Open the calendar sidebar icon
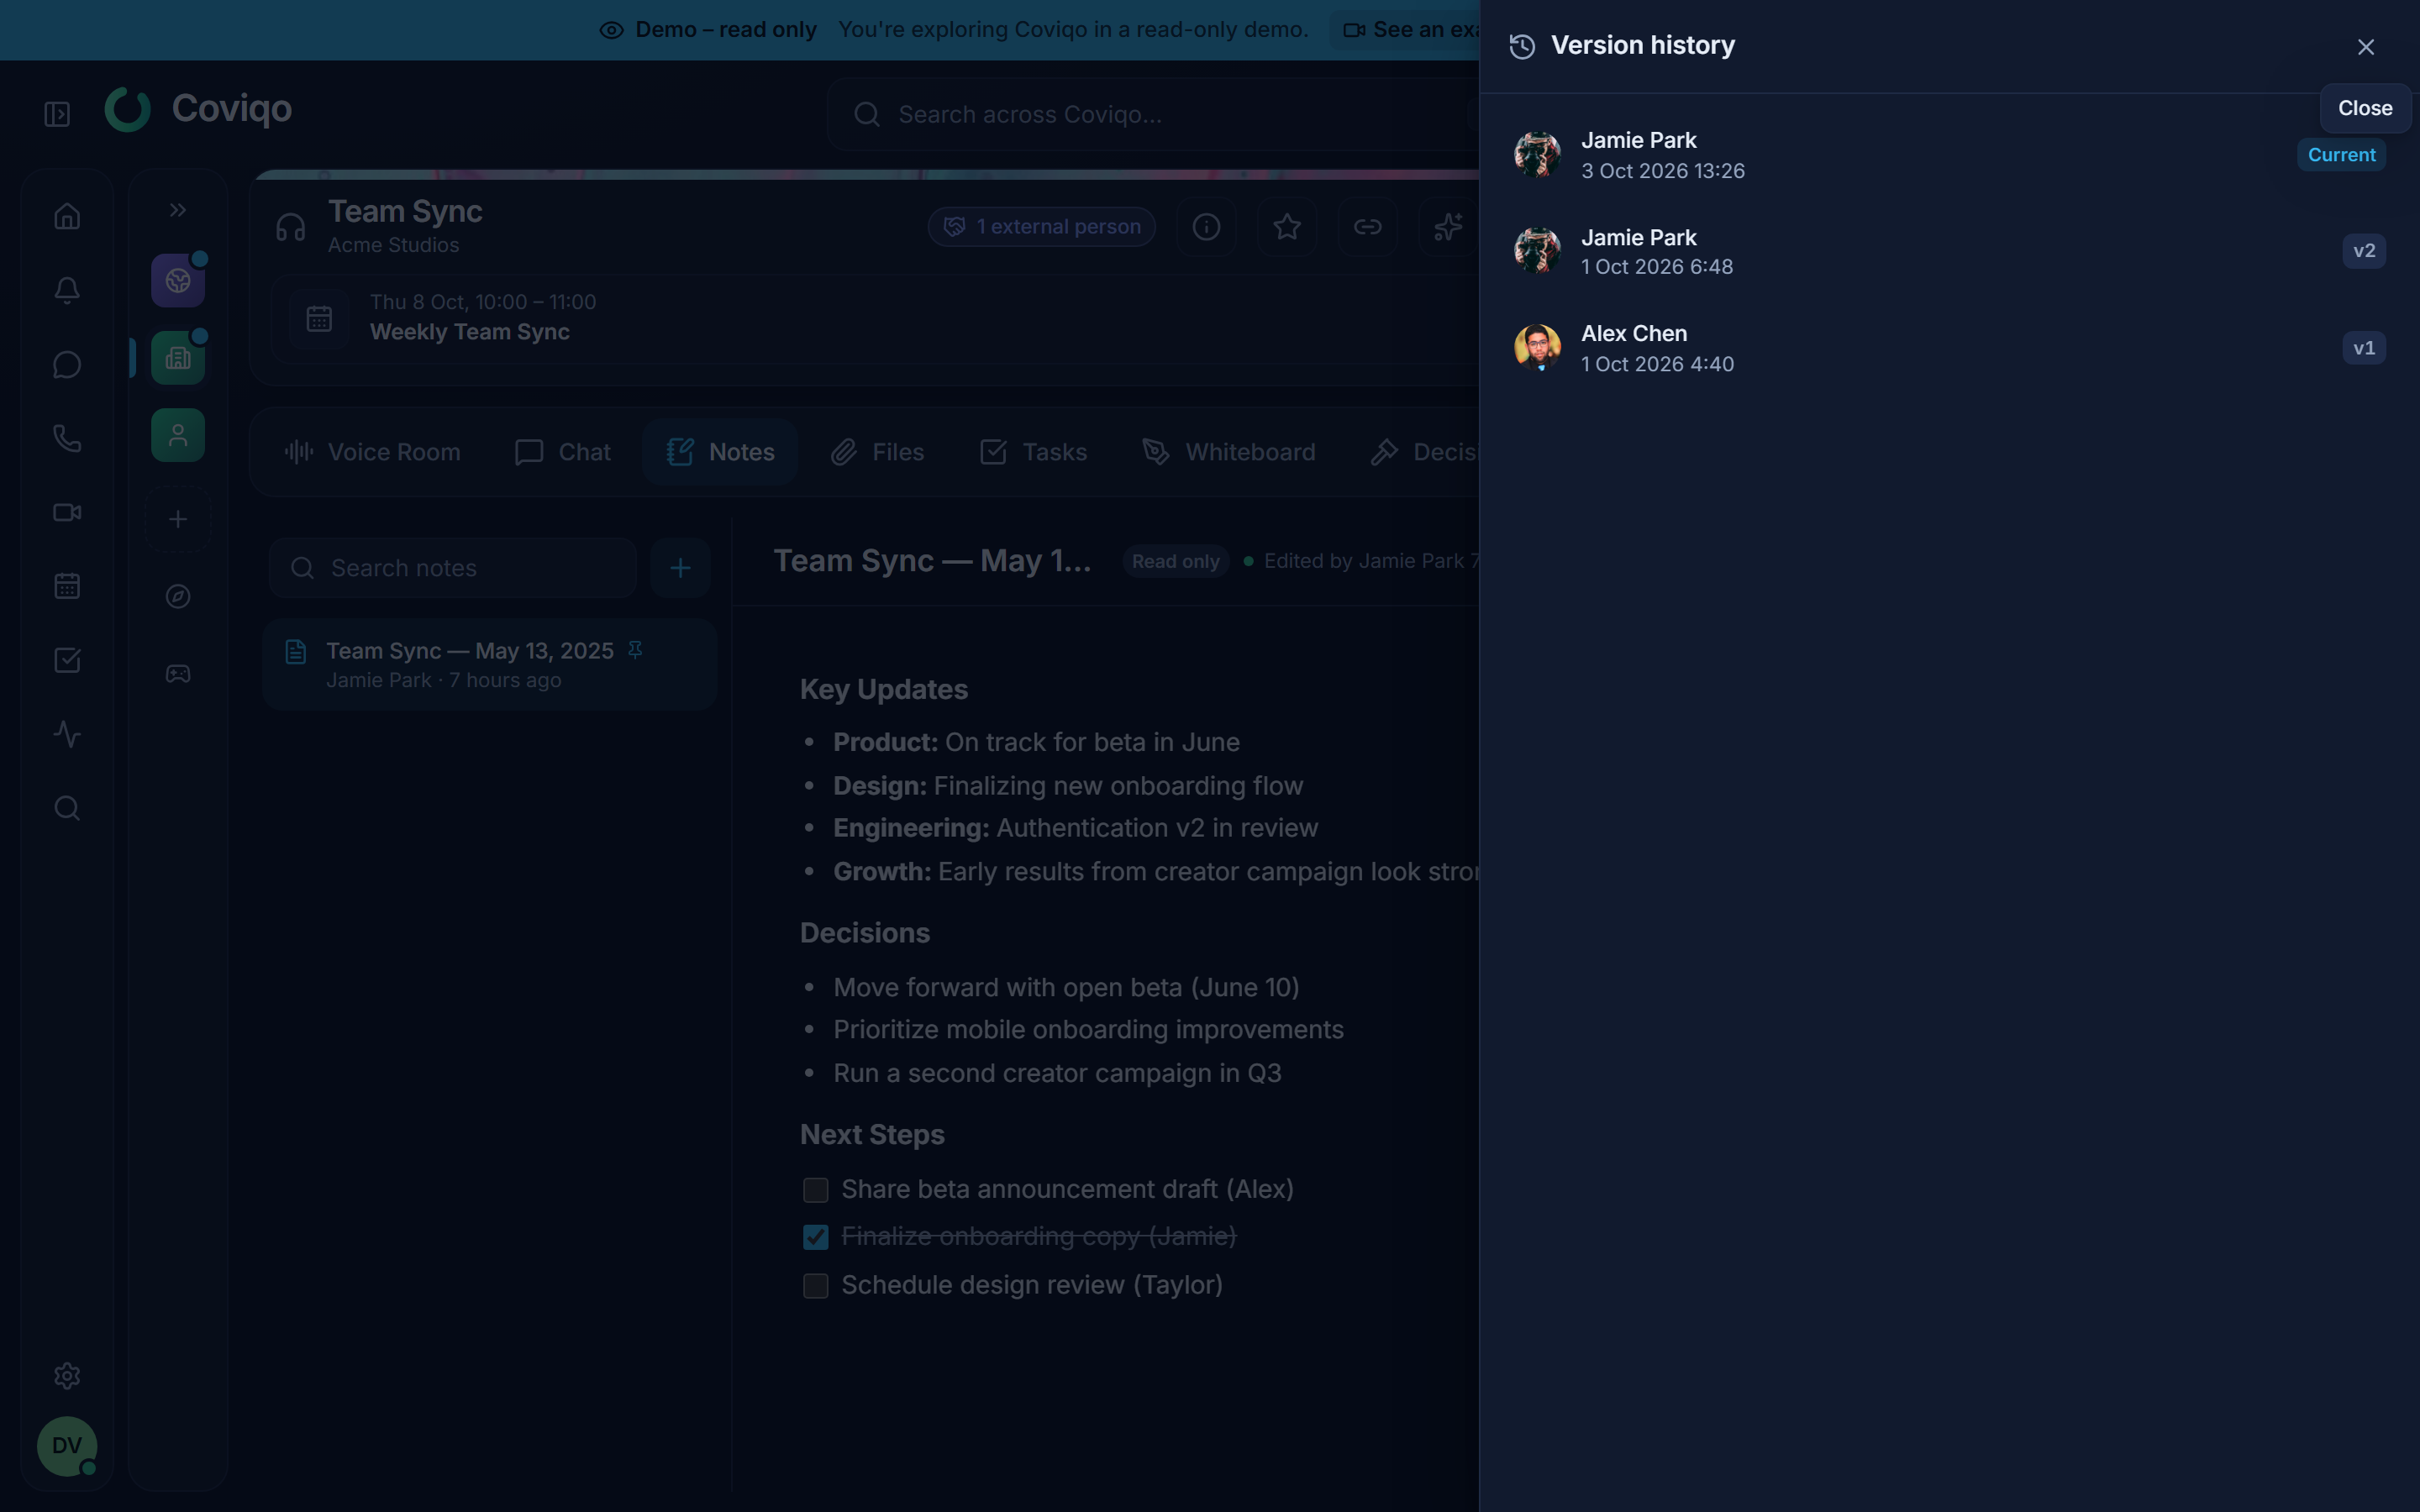Image resolution: width=2420 pixels, height=1512 pixels. point(67,586)
